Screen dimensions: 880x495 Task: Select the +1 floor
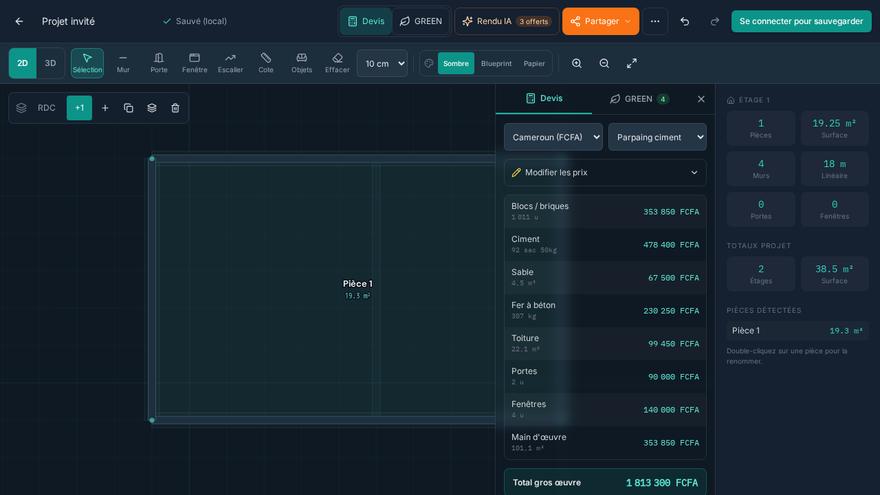tap(79, 108)
